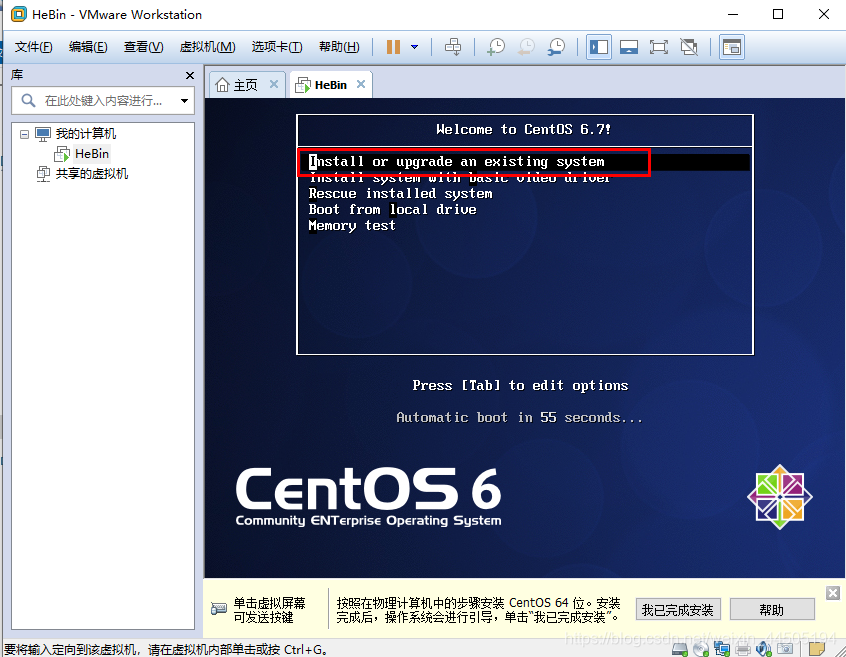The height and width of the screenshot is (657, 846).
Task: Click the CD/DVD drive status bar icon
Action: pyautogui.click(x=701, y=649)
